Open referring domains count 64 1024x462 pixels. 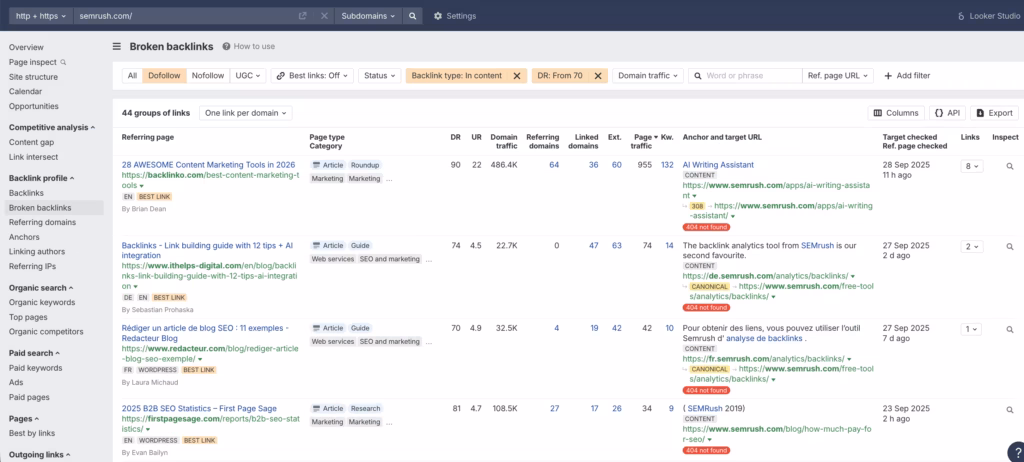[x=554, y=165]
